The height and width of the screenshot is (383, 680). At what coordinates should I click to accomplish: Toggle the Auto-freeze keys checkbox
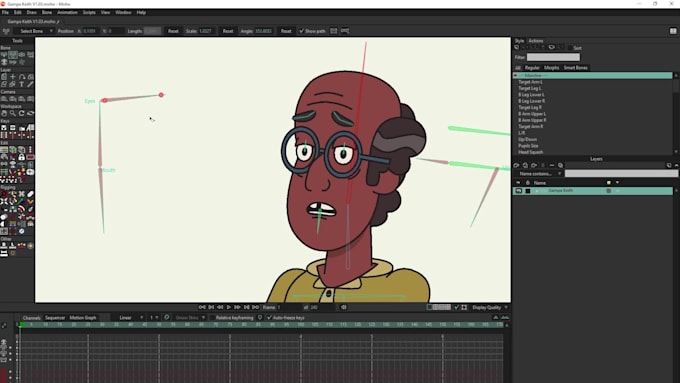coord(269,318)
